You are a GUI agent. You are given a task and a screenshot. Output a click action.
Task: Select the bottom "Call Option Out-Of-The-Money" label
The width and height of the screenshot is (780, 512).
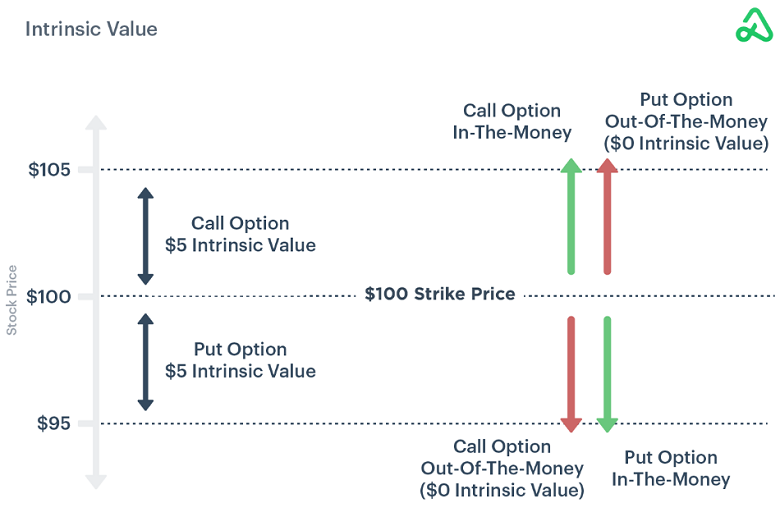coord(502,468)
